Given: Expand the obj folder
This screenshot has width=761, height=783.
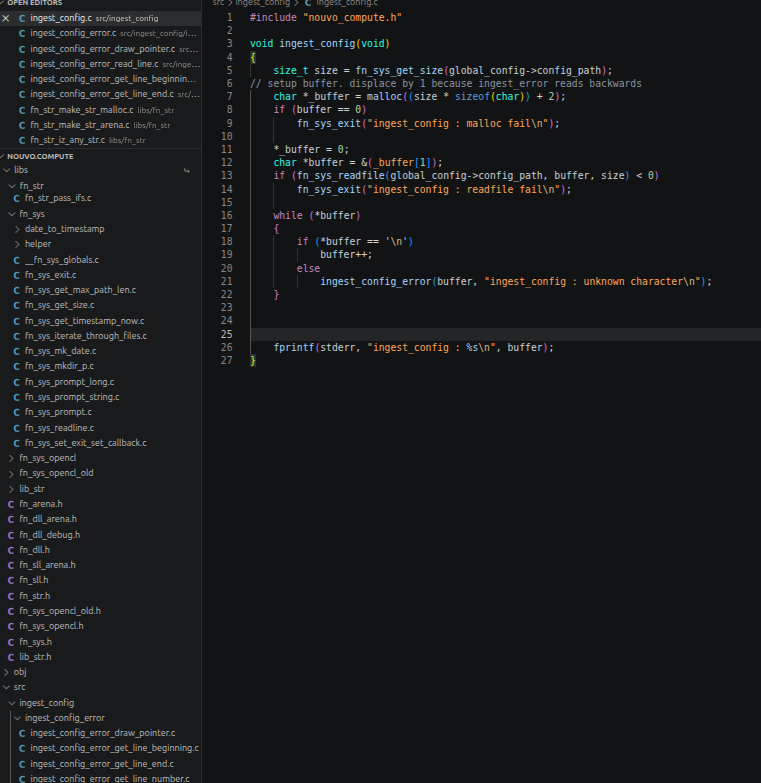Looking at the screenshot, I should coord(6,672).
